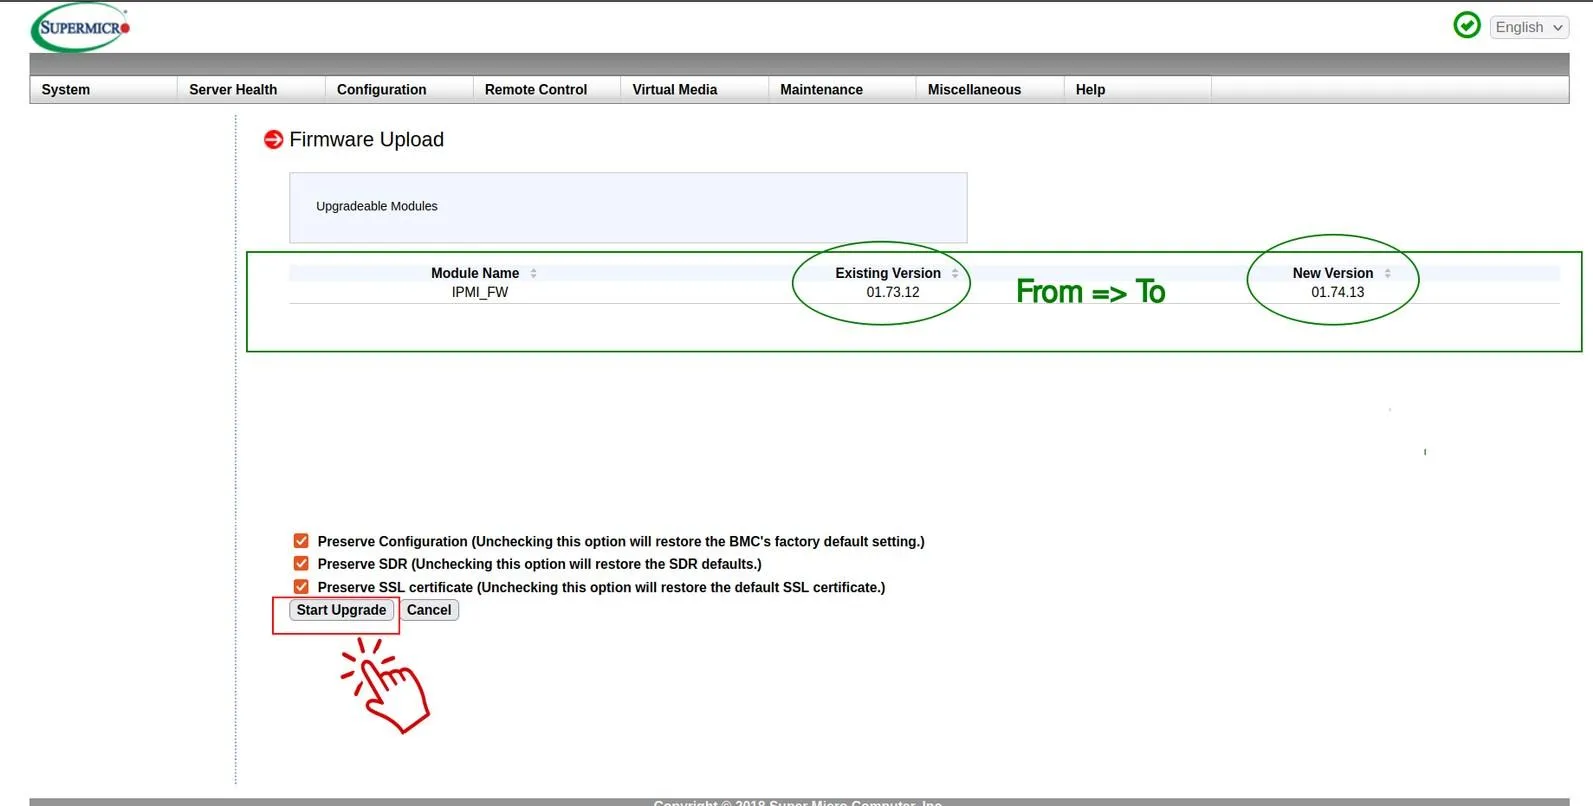Uncheck Preserve Configuration checkbox
The image size is (1593, 806).
301,541
